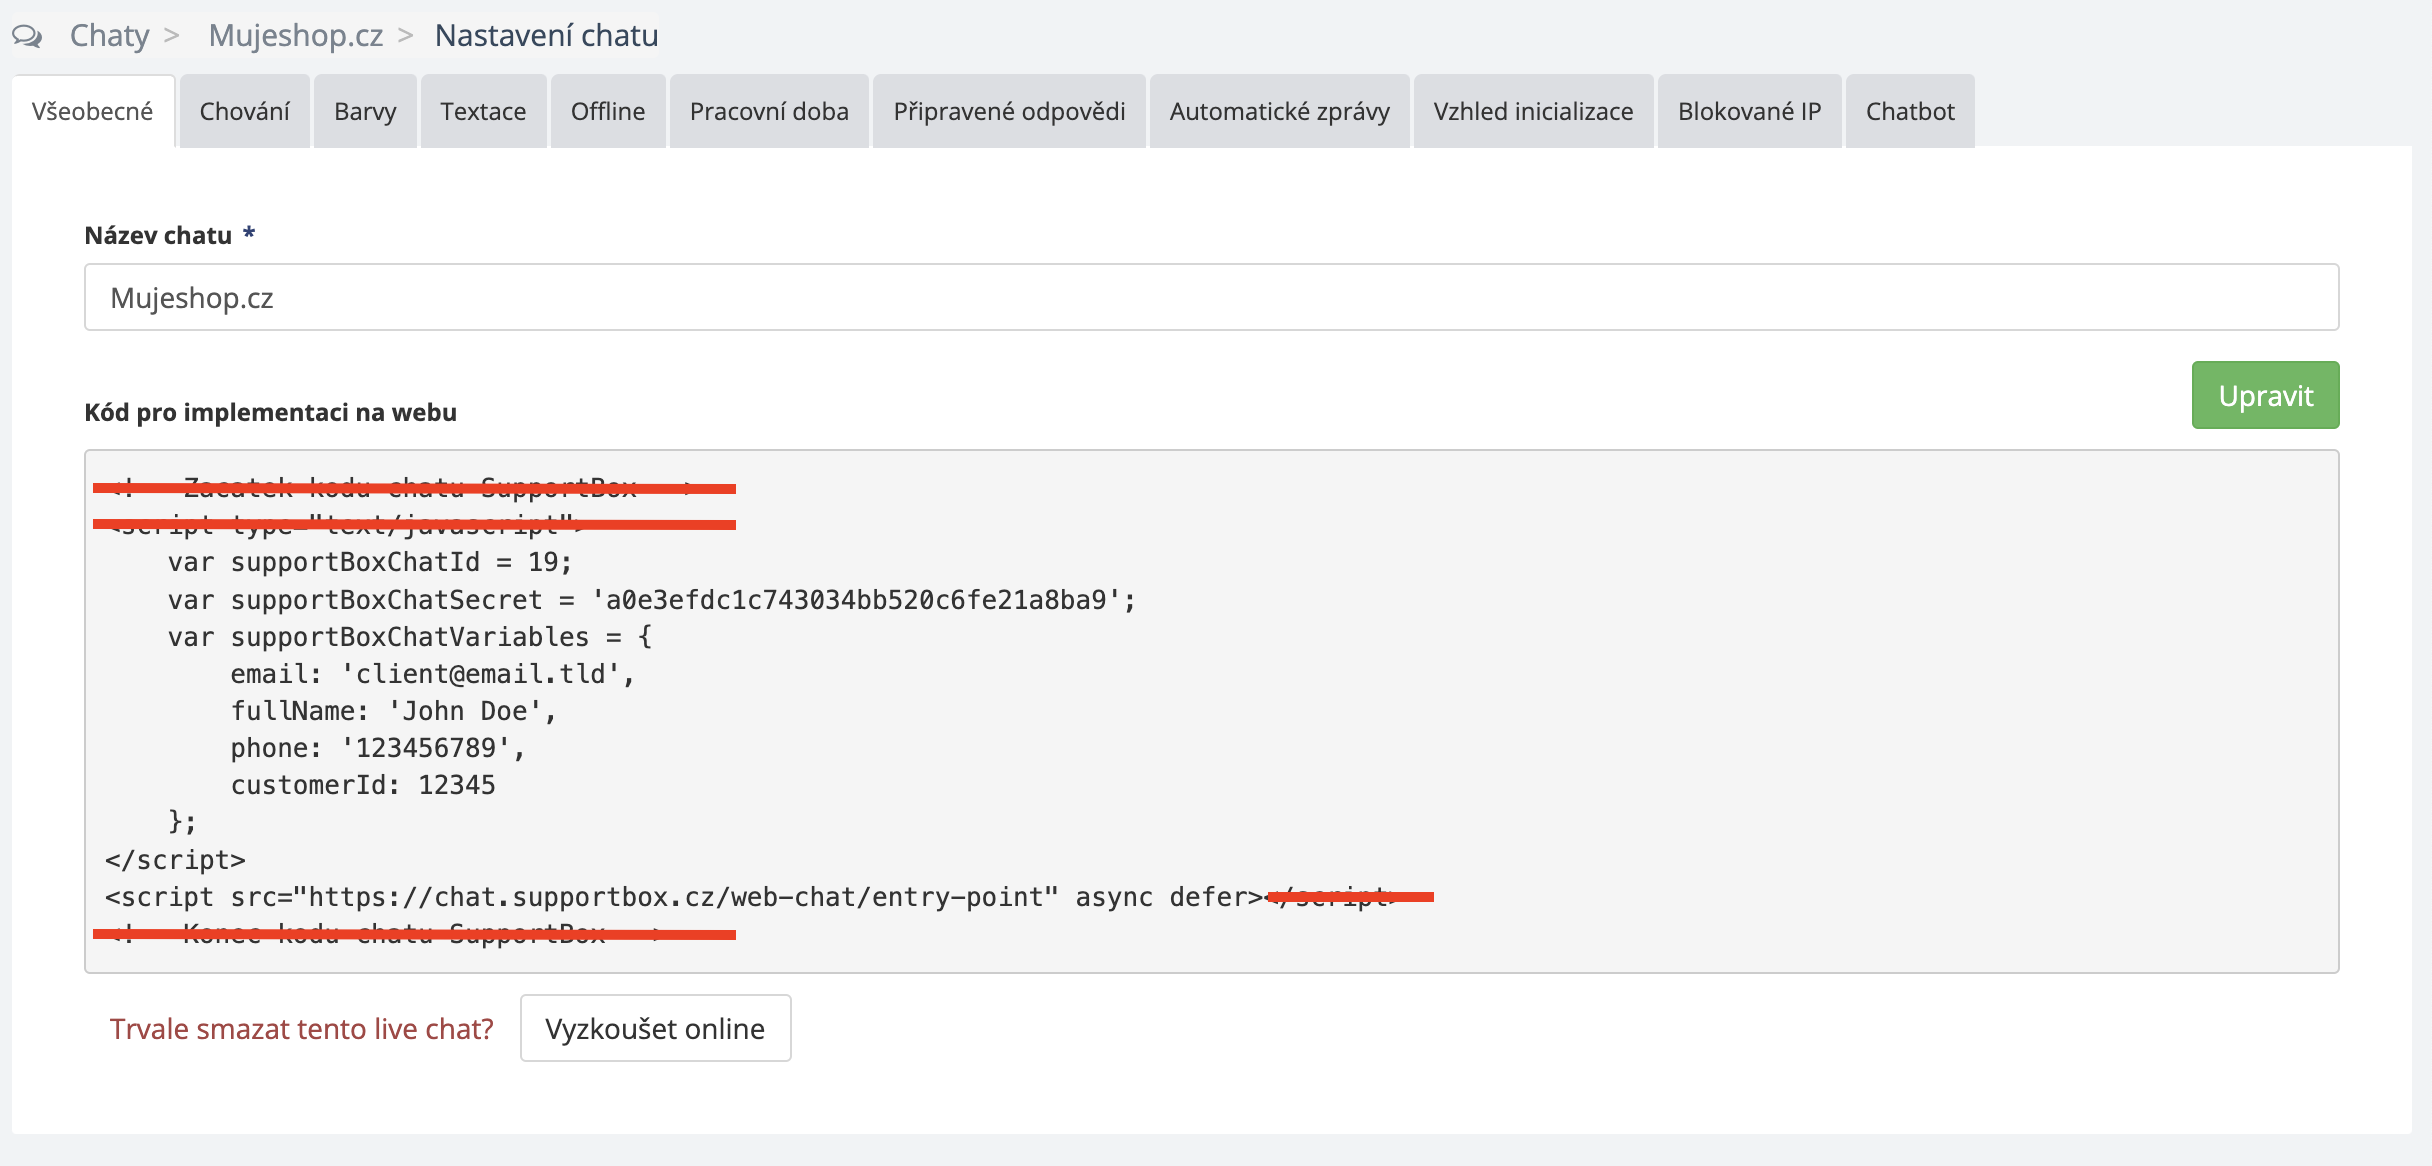Screen dimensions: 2432x1166
Task: Switch to the Chování tab
Action: [x=245, y=111]
